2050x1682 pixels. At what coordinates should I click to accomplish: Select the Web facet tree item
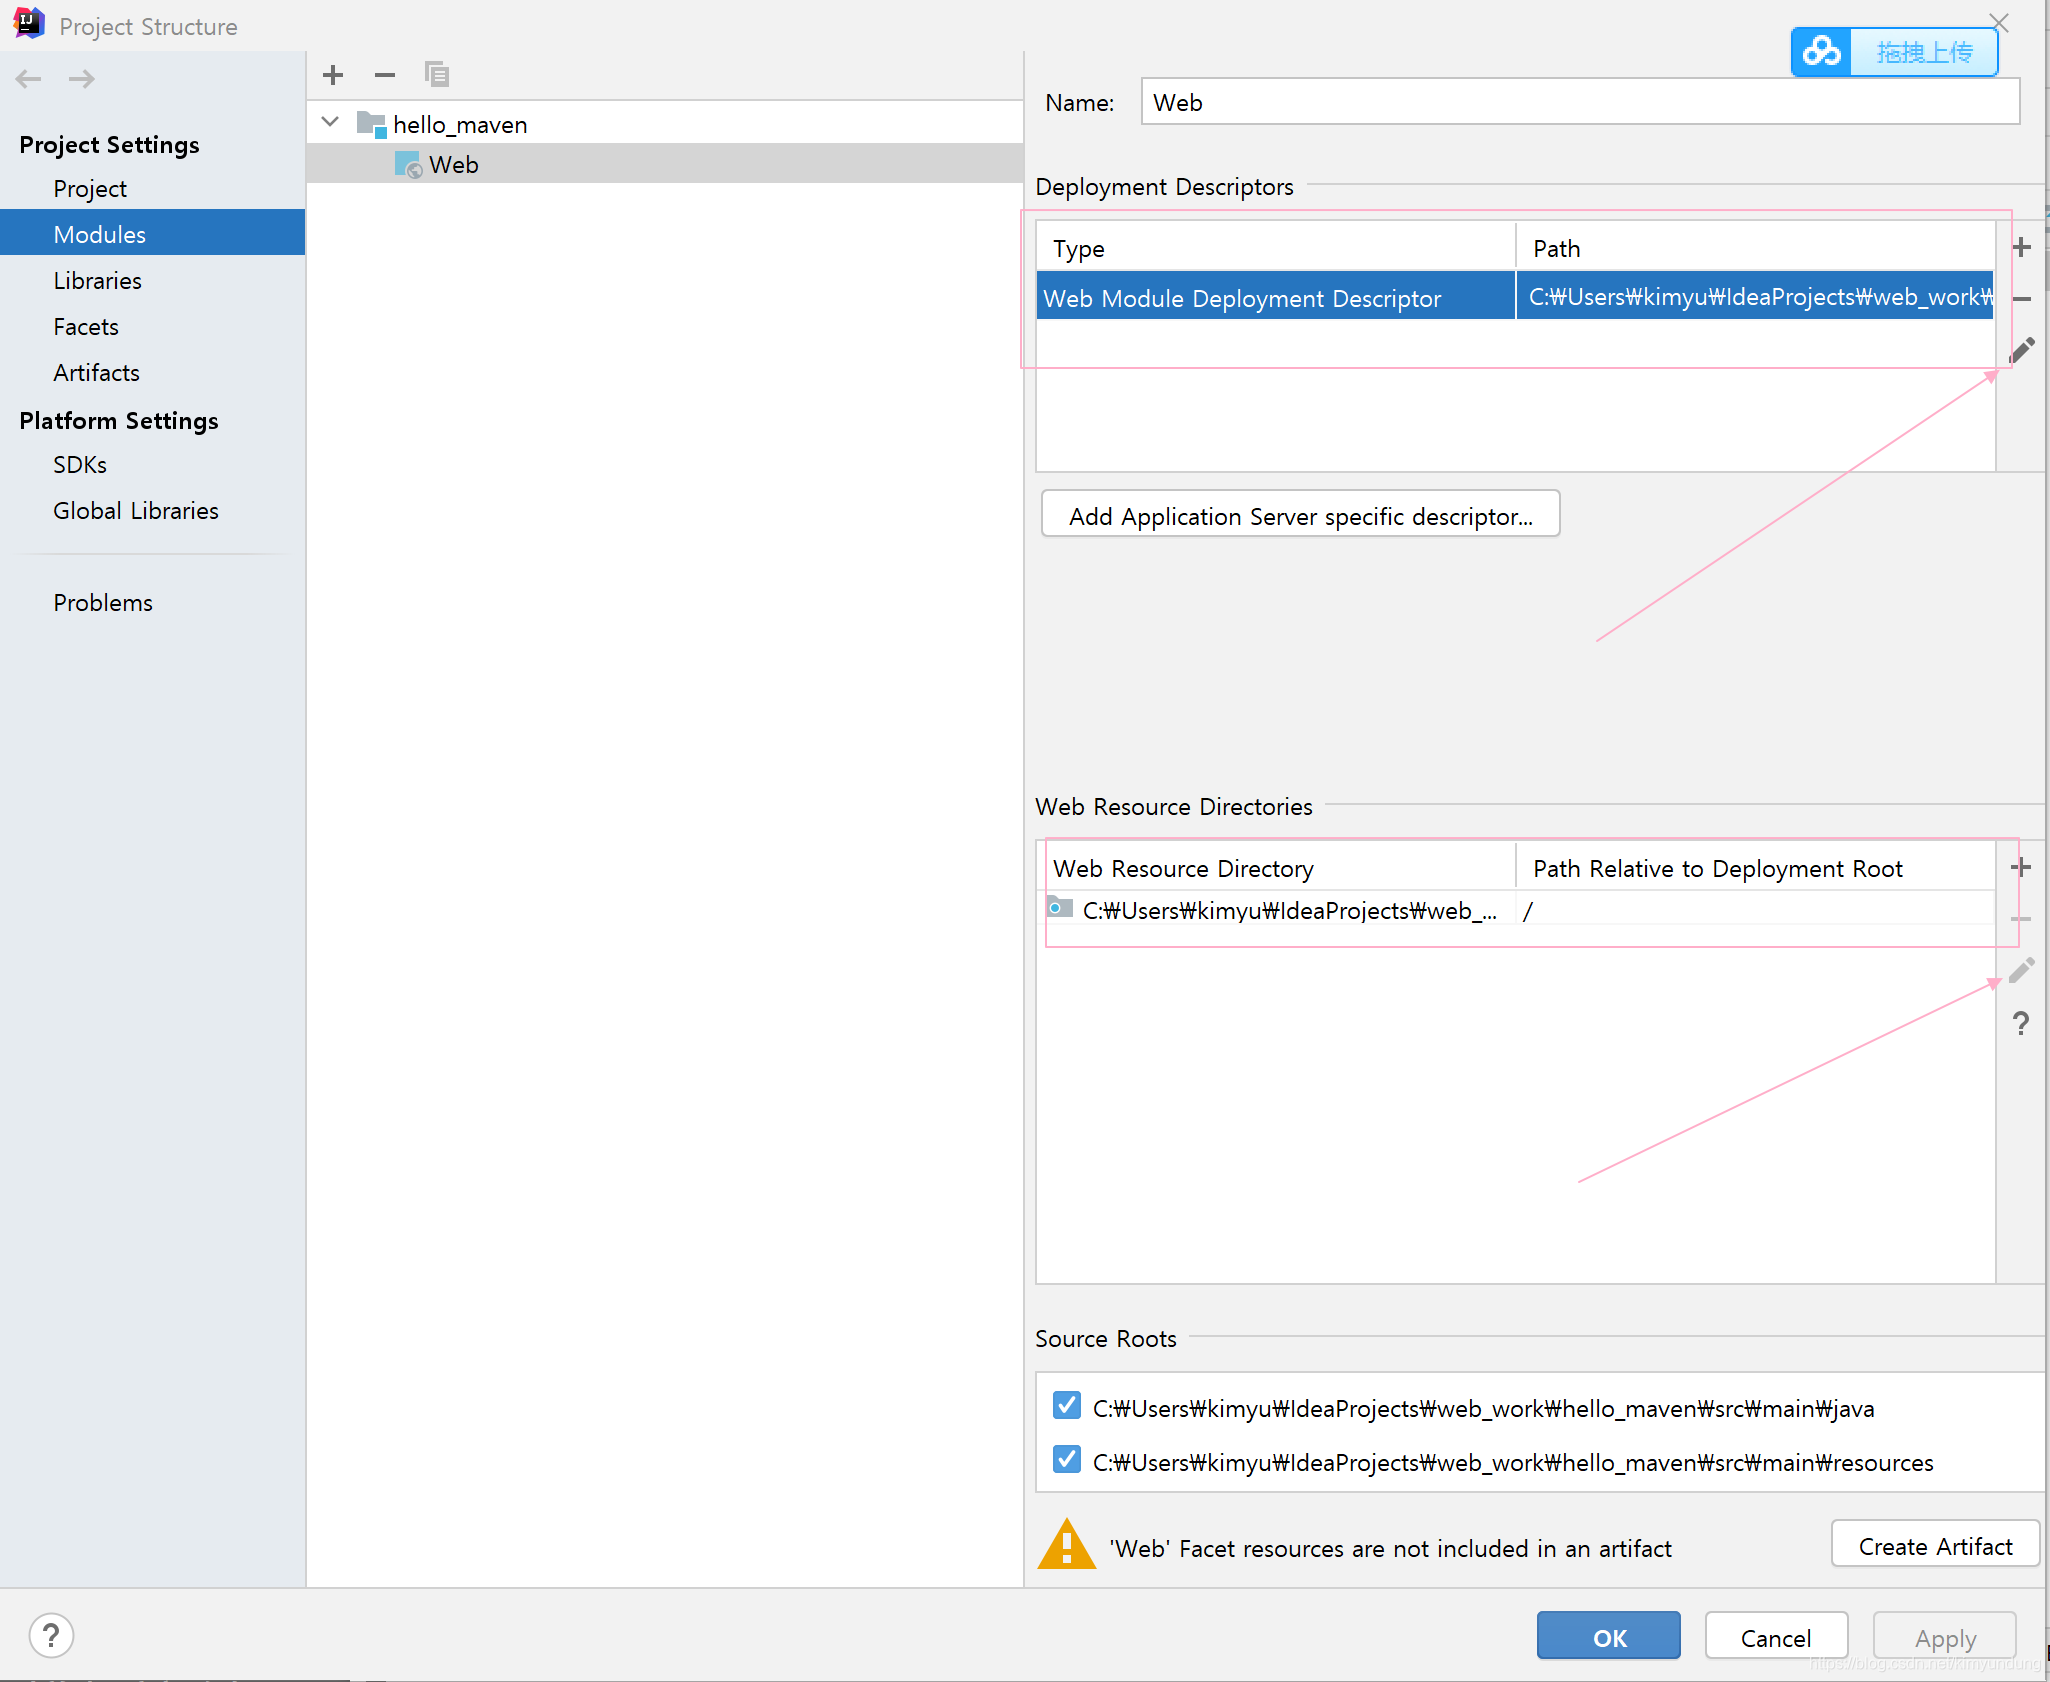coord(453,165)
